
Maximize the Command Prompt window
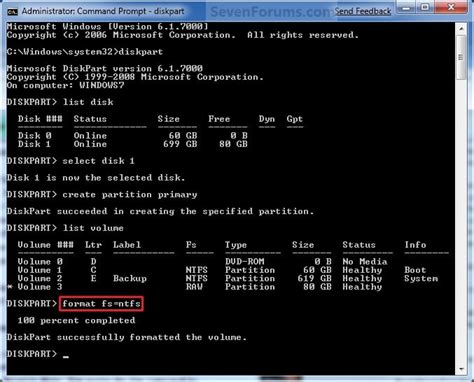[425, 7]
